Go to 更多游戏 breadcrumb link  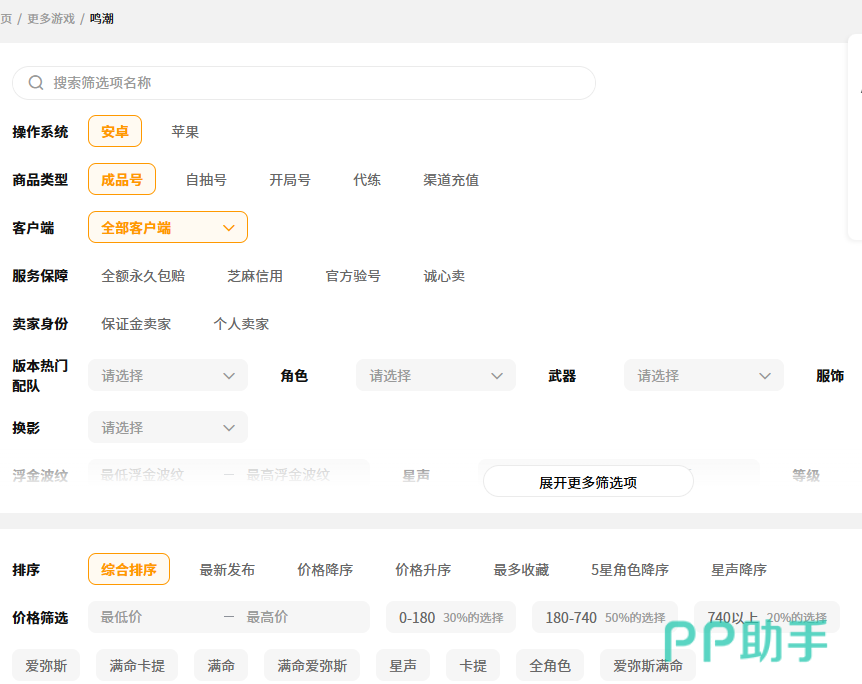pyautogui.click(x=51, y=19)
